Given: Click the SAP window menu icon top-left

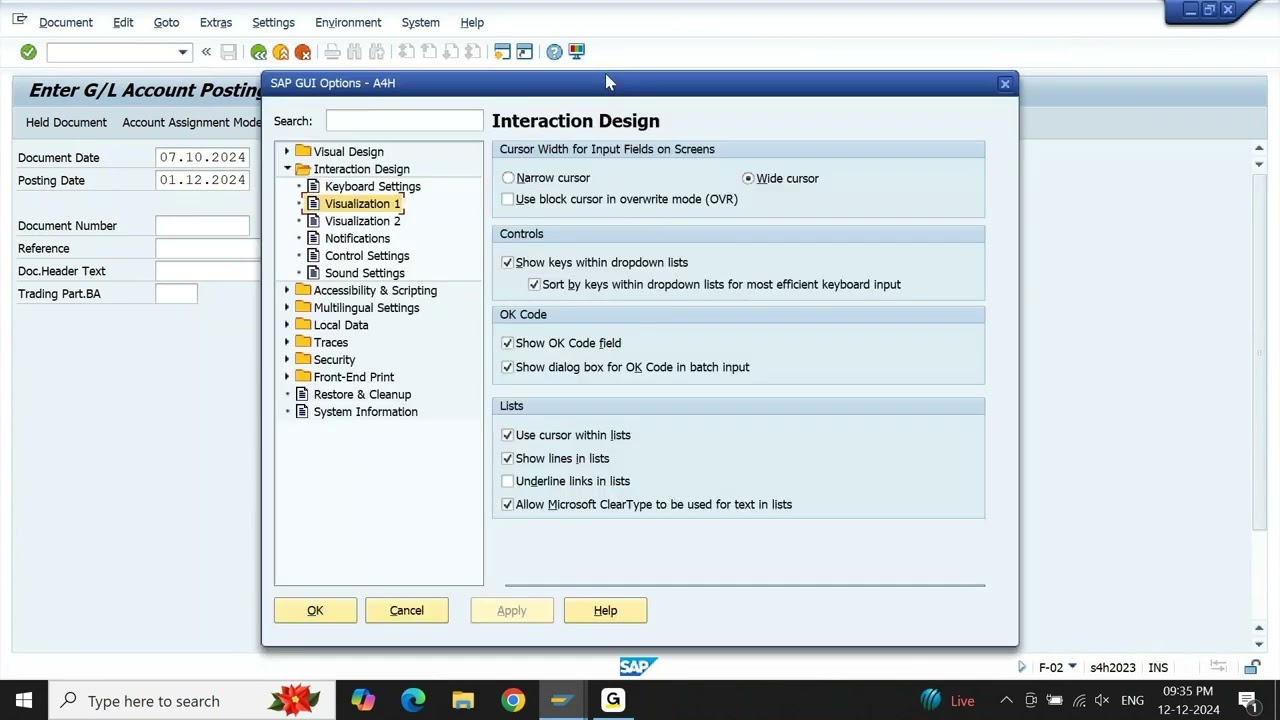Looking at the screenshot, I should pyautogui.click(x=19, y=19).
